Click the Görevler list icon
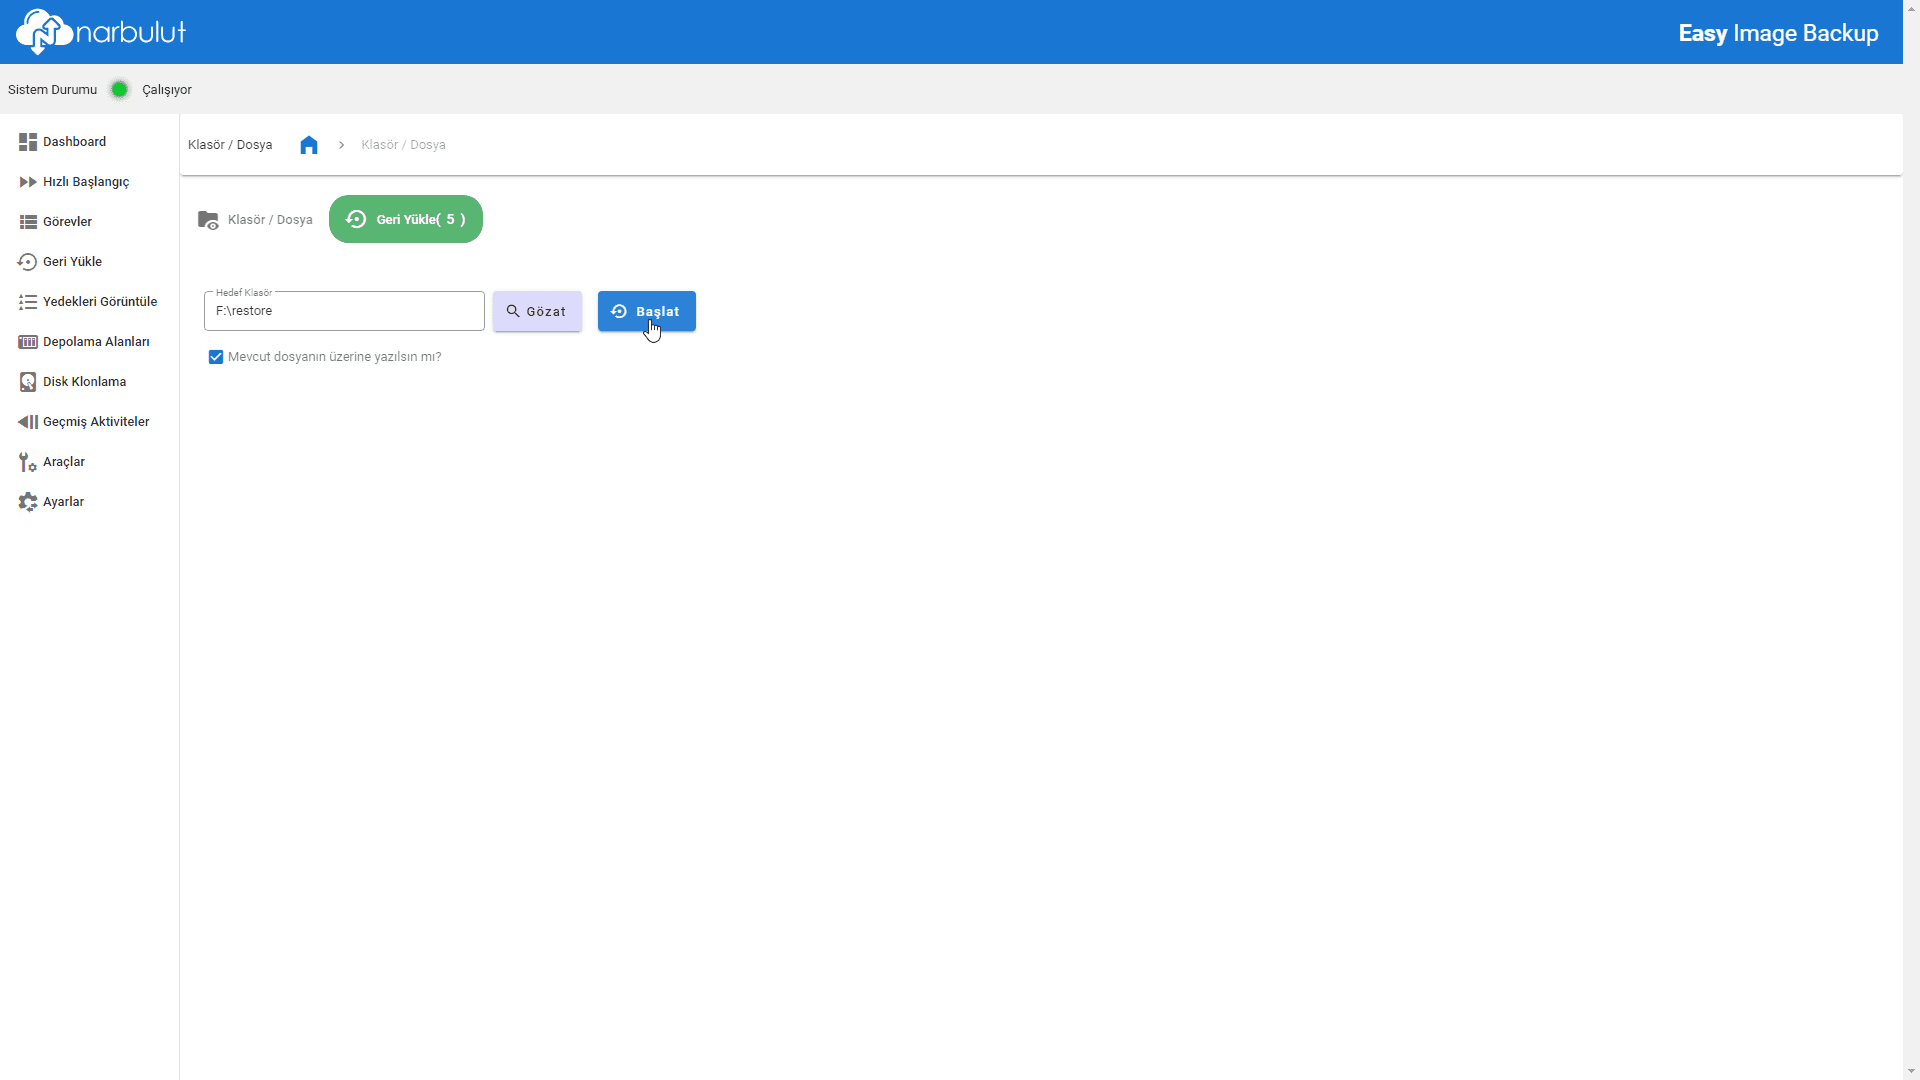 coord(28,222)
